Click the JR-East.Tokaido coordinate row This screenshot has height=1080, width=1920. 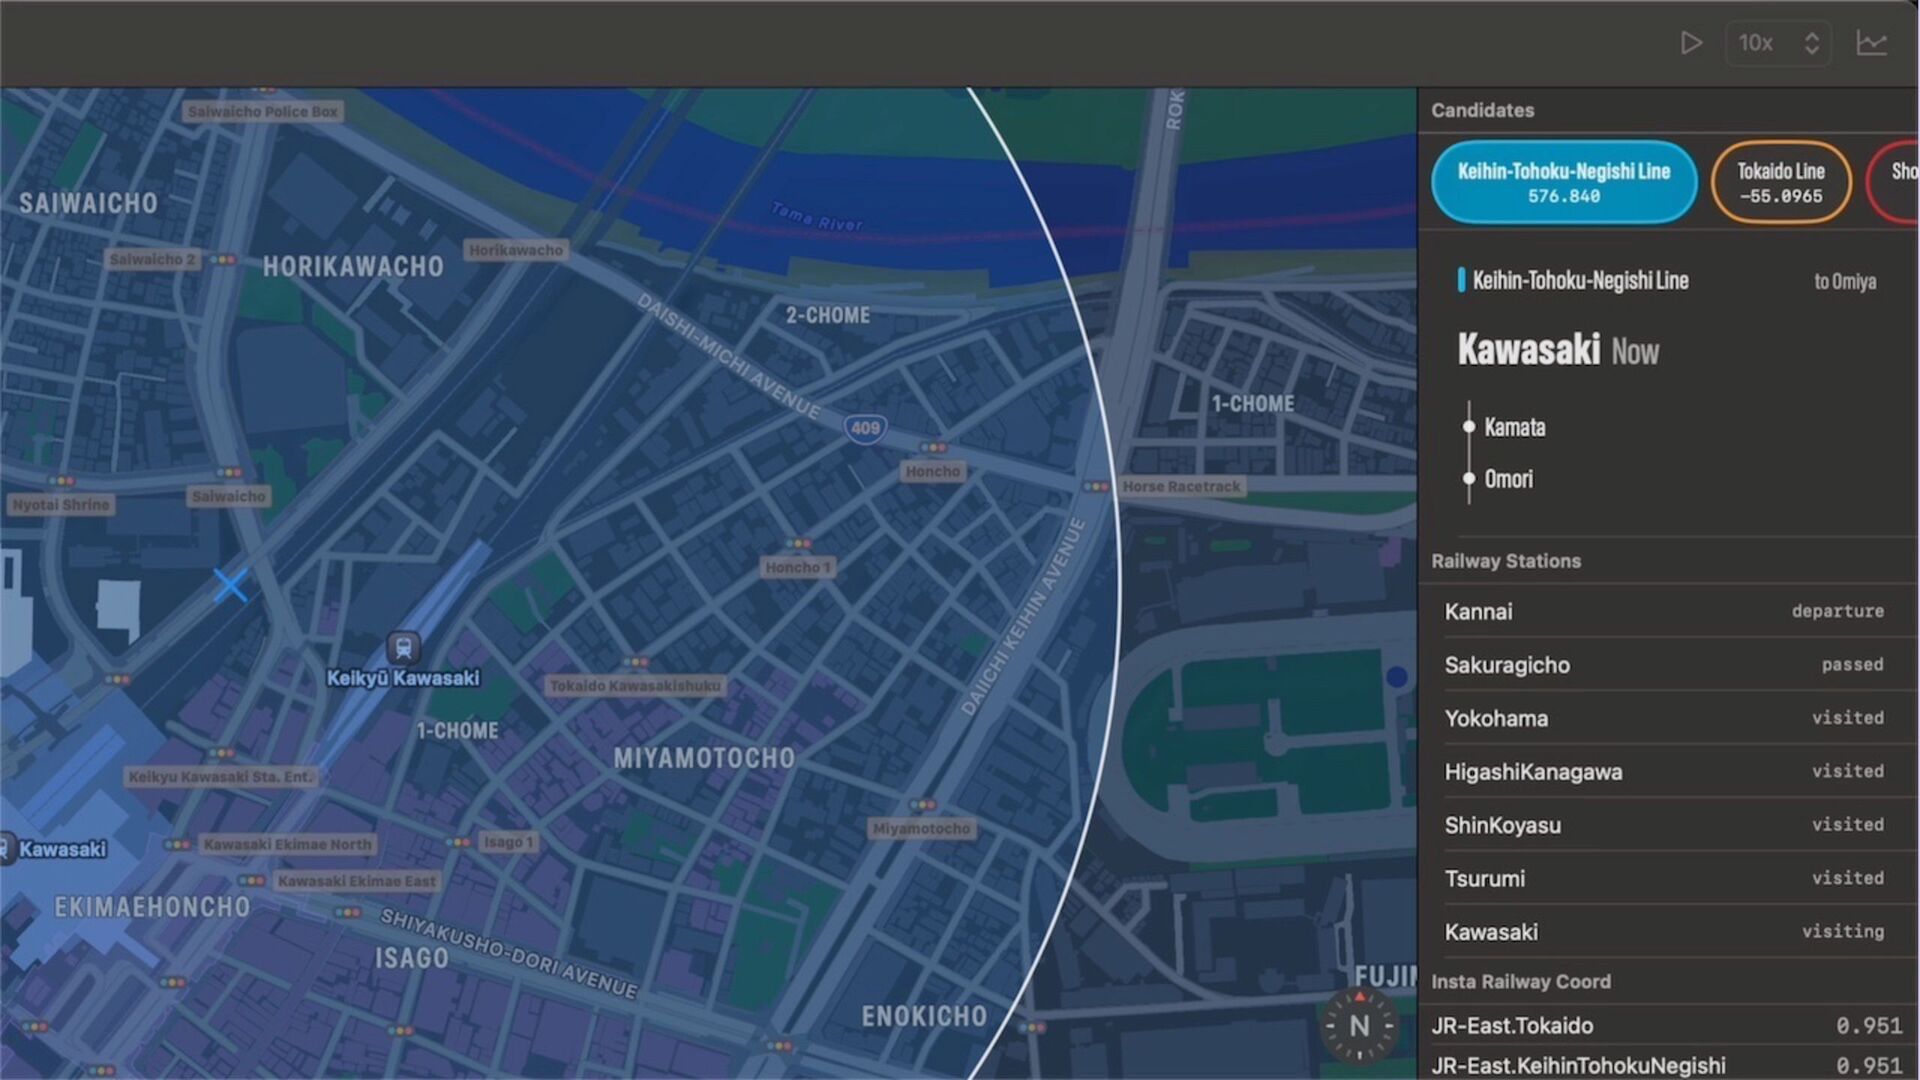click(1668, 1025)
